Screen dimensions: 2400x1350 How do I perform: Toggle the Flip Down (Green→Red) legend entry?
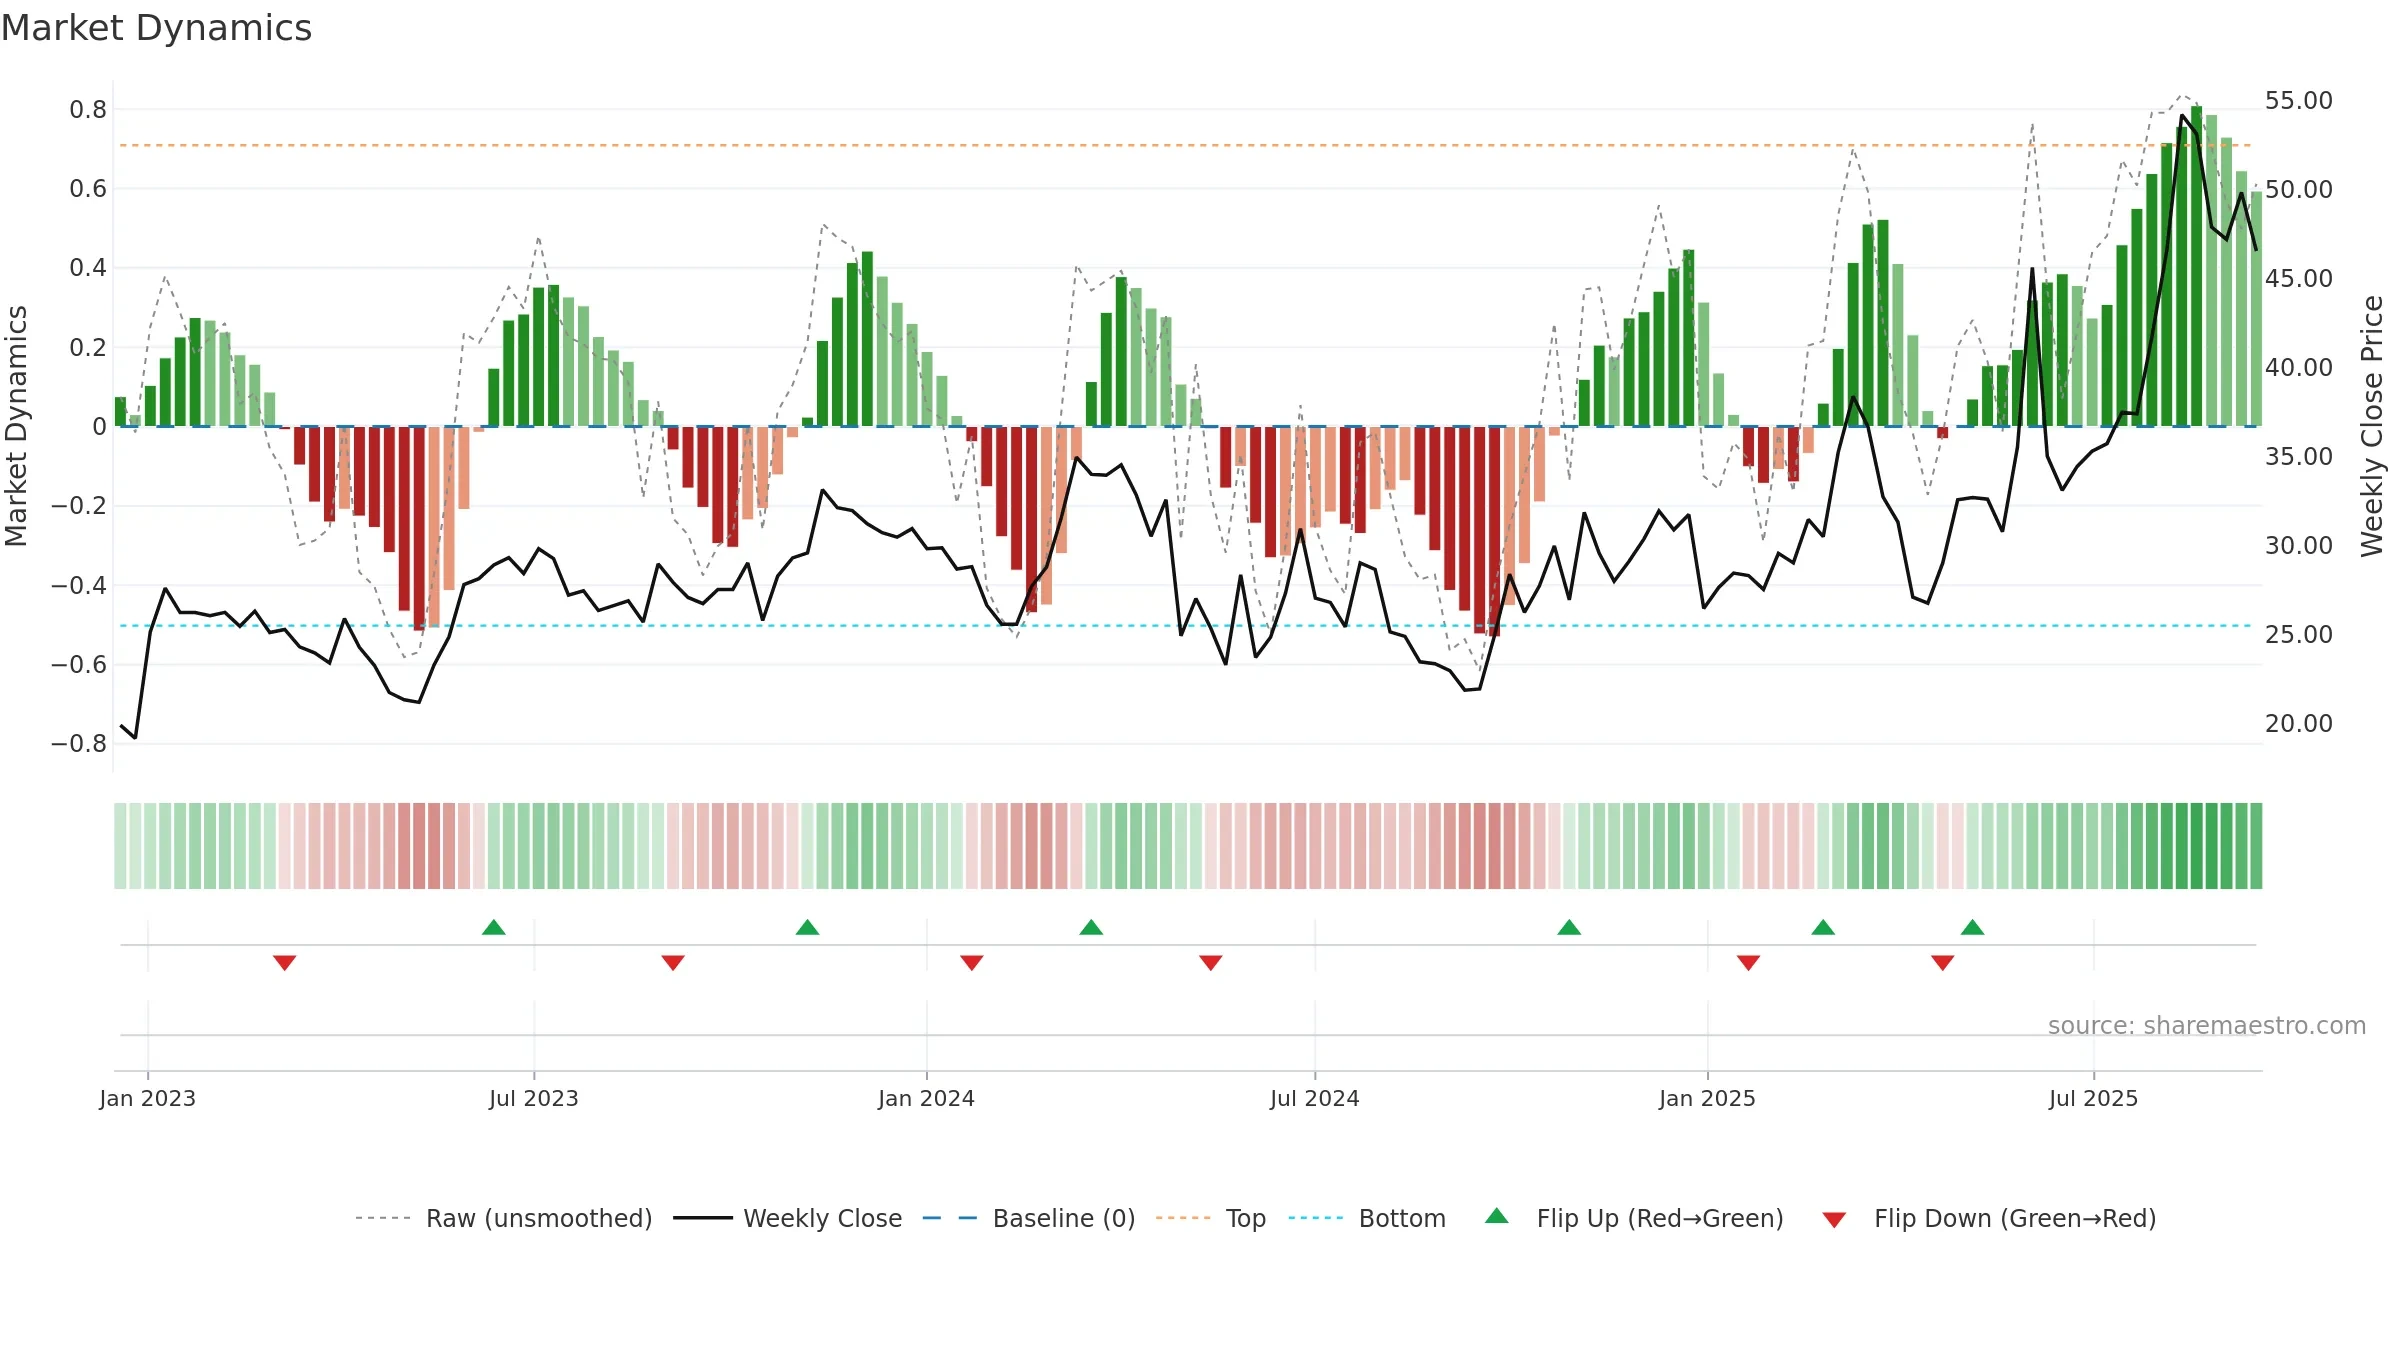pyautogui.click(x=1988, y=1218)
